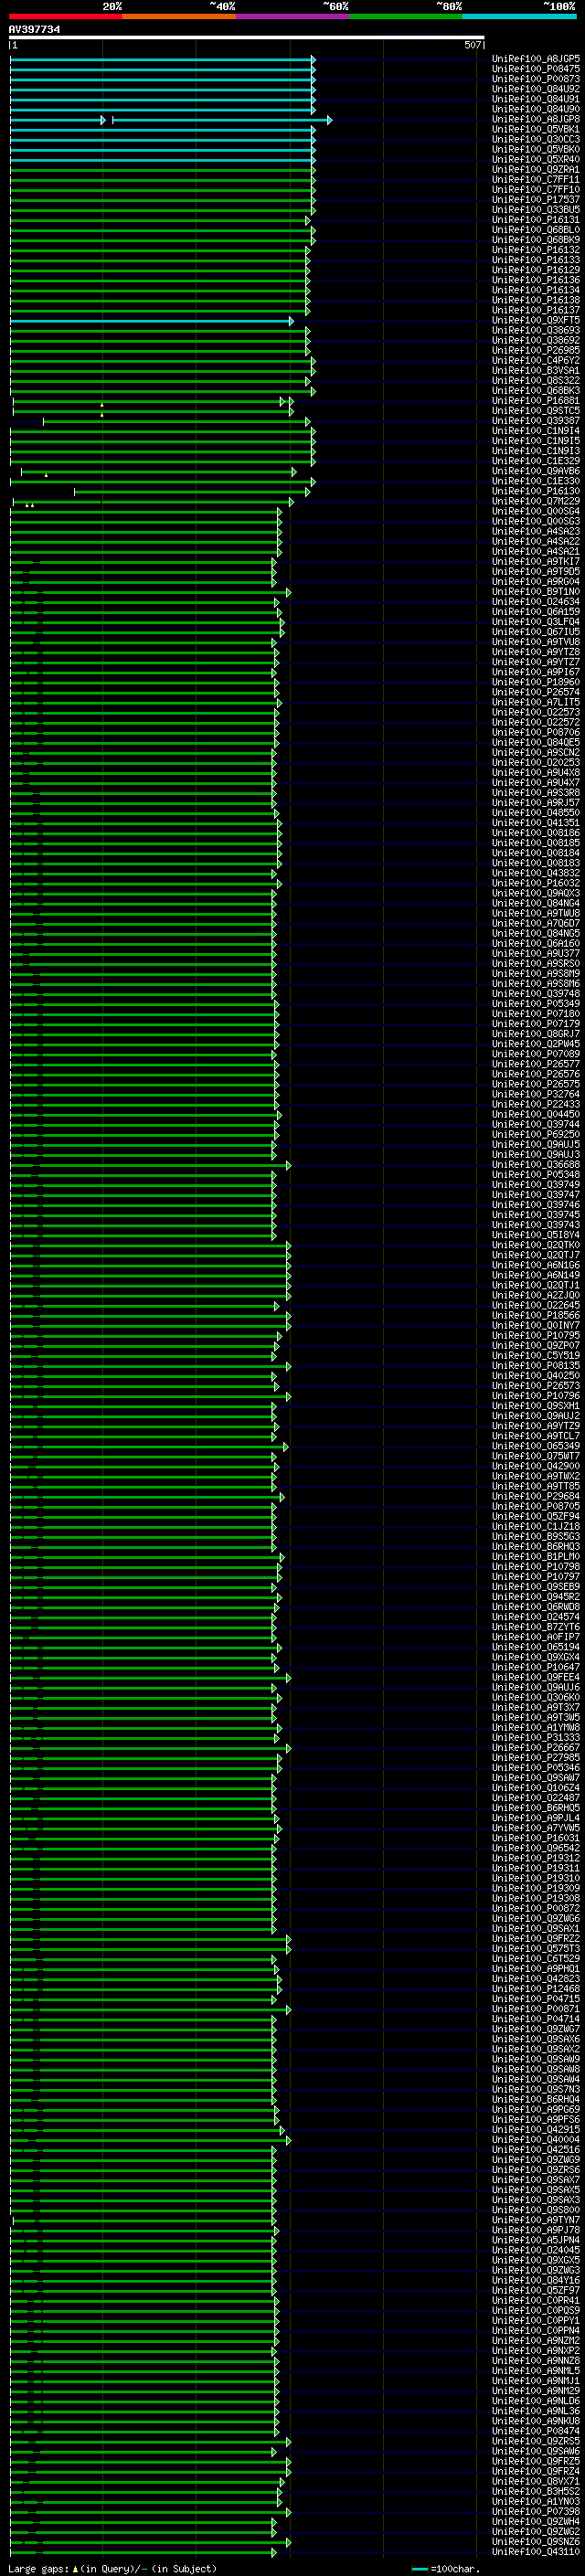Screen dimensions: 585x2576
Task: Open hit UniRef100_Q41351
Action: (x=535, y=823)
